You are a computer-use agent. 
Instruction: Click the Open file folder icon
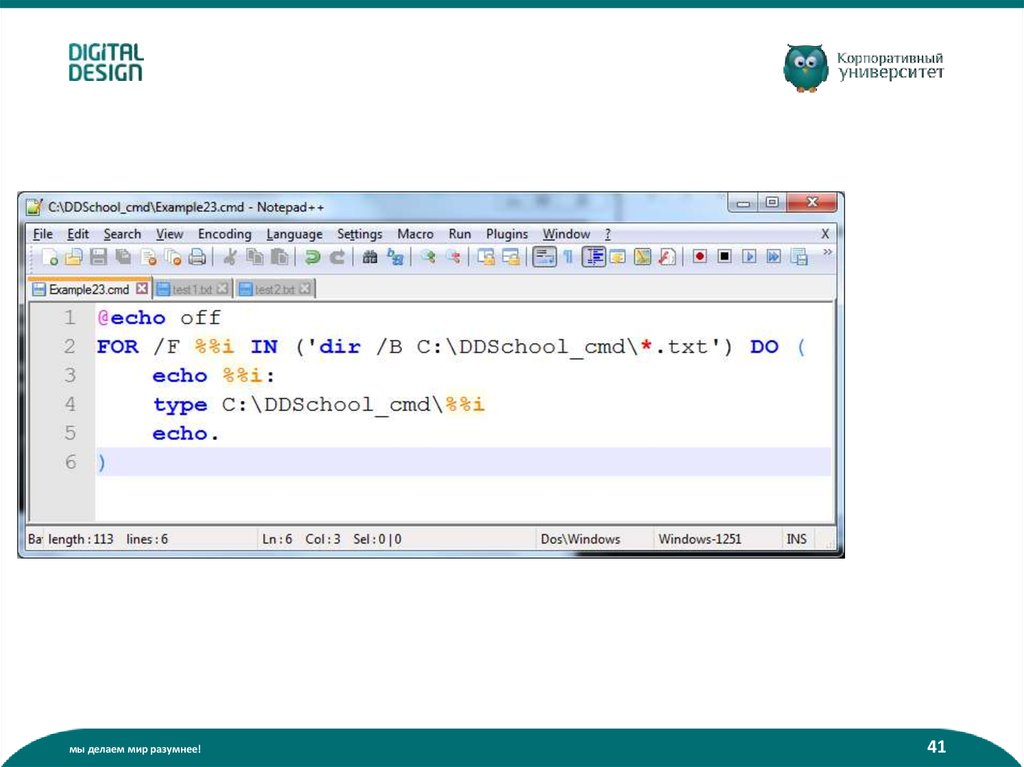pyautogui.click(x=74, y=258)
